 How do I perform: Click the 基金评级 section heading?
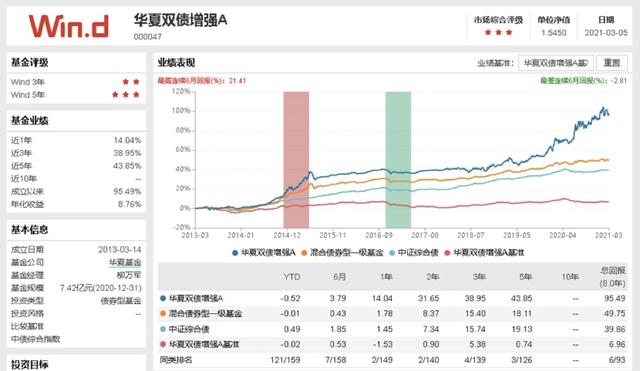pyautogui.click(x=29, y=62)
